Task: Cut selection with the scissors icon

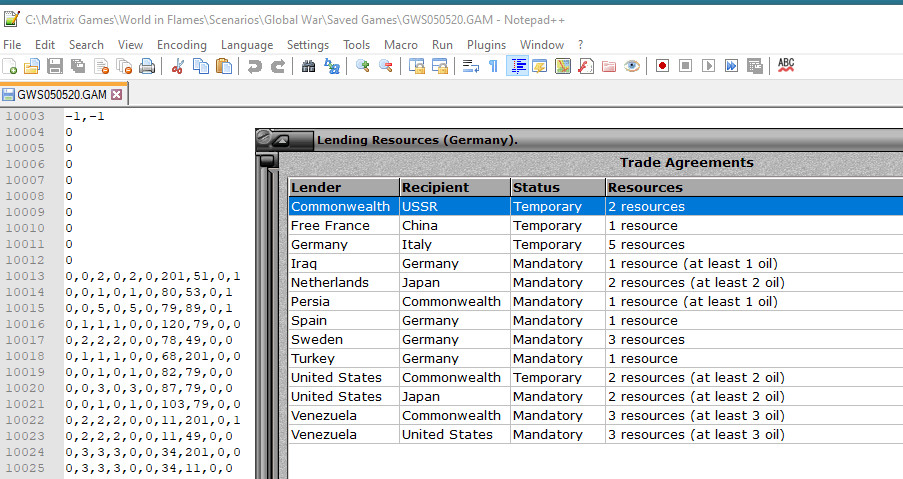Action: (x=177, y=66)
